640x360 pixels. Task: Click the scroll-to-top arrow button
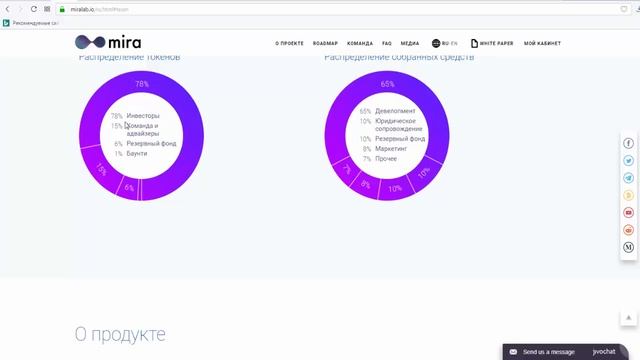(629, 318)
